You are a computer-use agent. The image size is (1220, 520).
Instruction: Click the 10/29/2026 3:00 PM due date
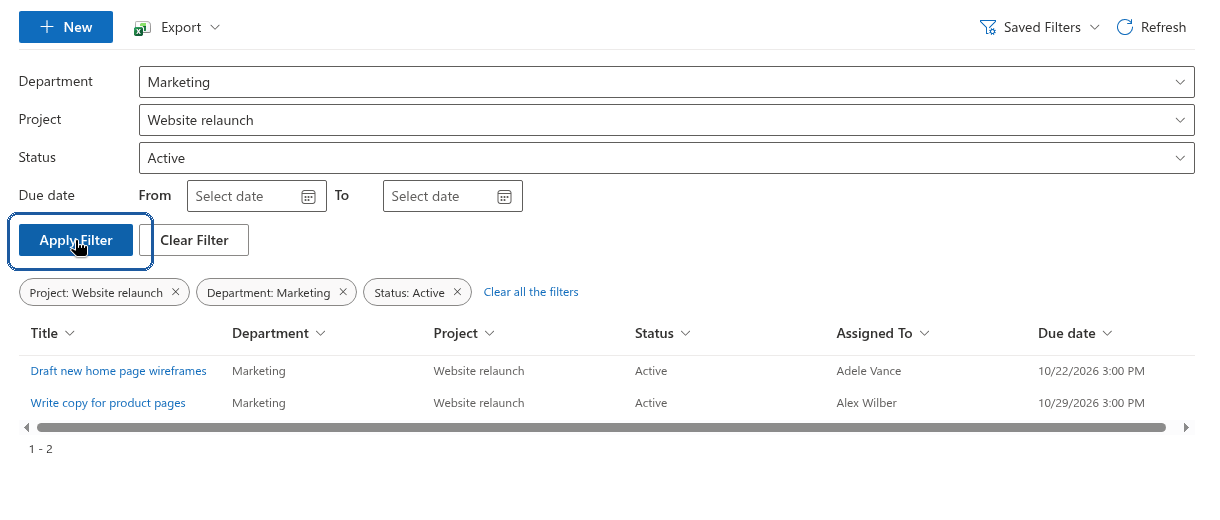tap(1091, 403)
